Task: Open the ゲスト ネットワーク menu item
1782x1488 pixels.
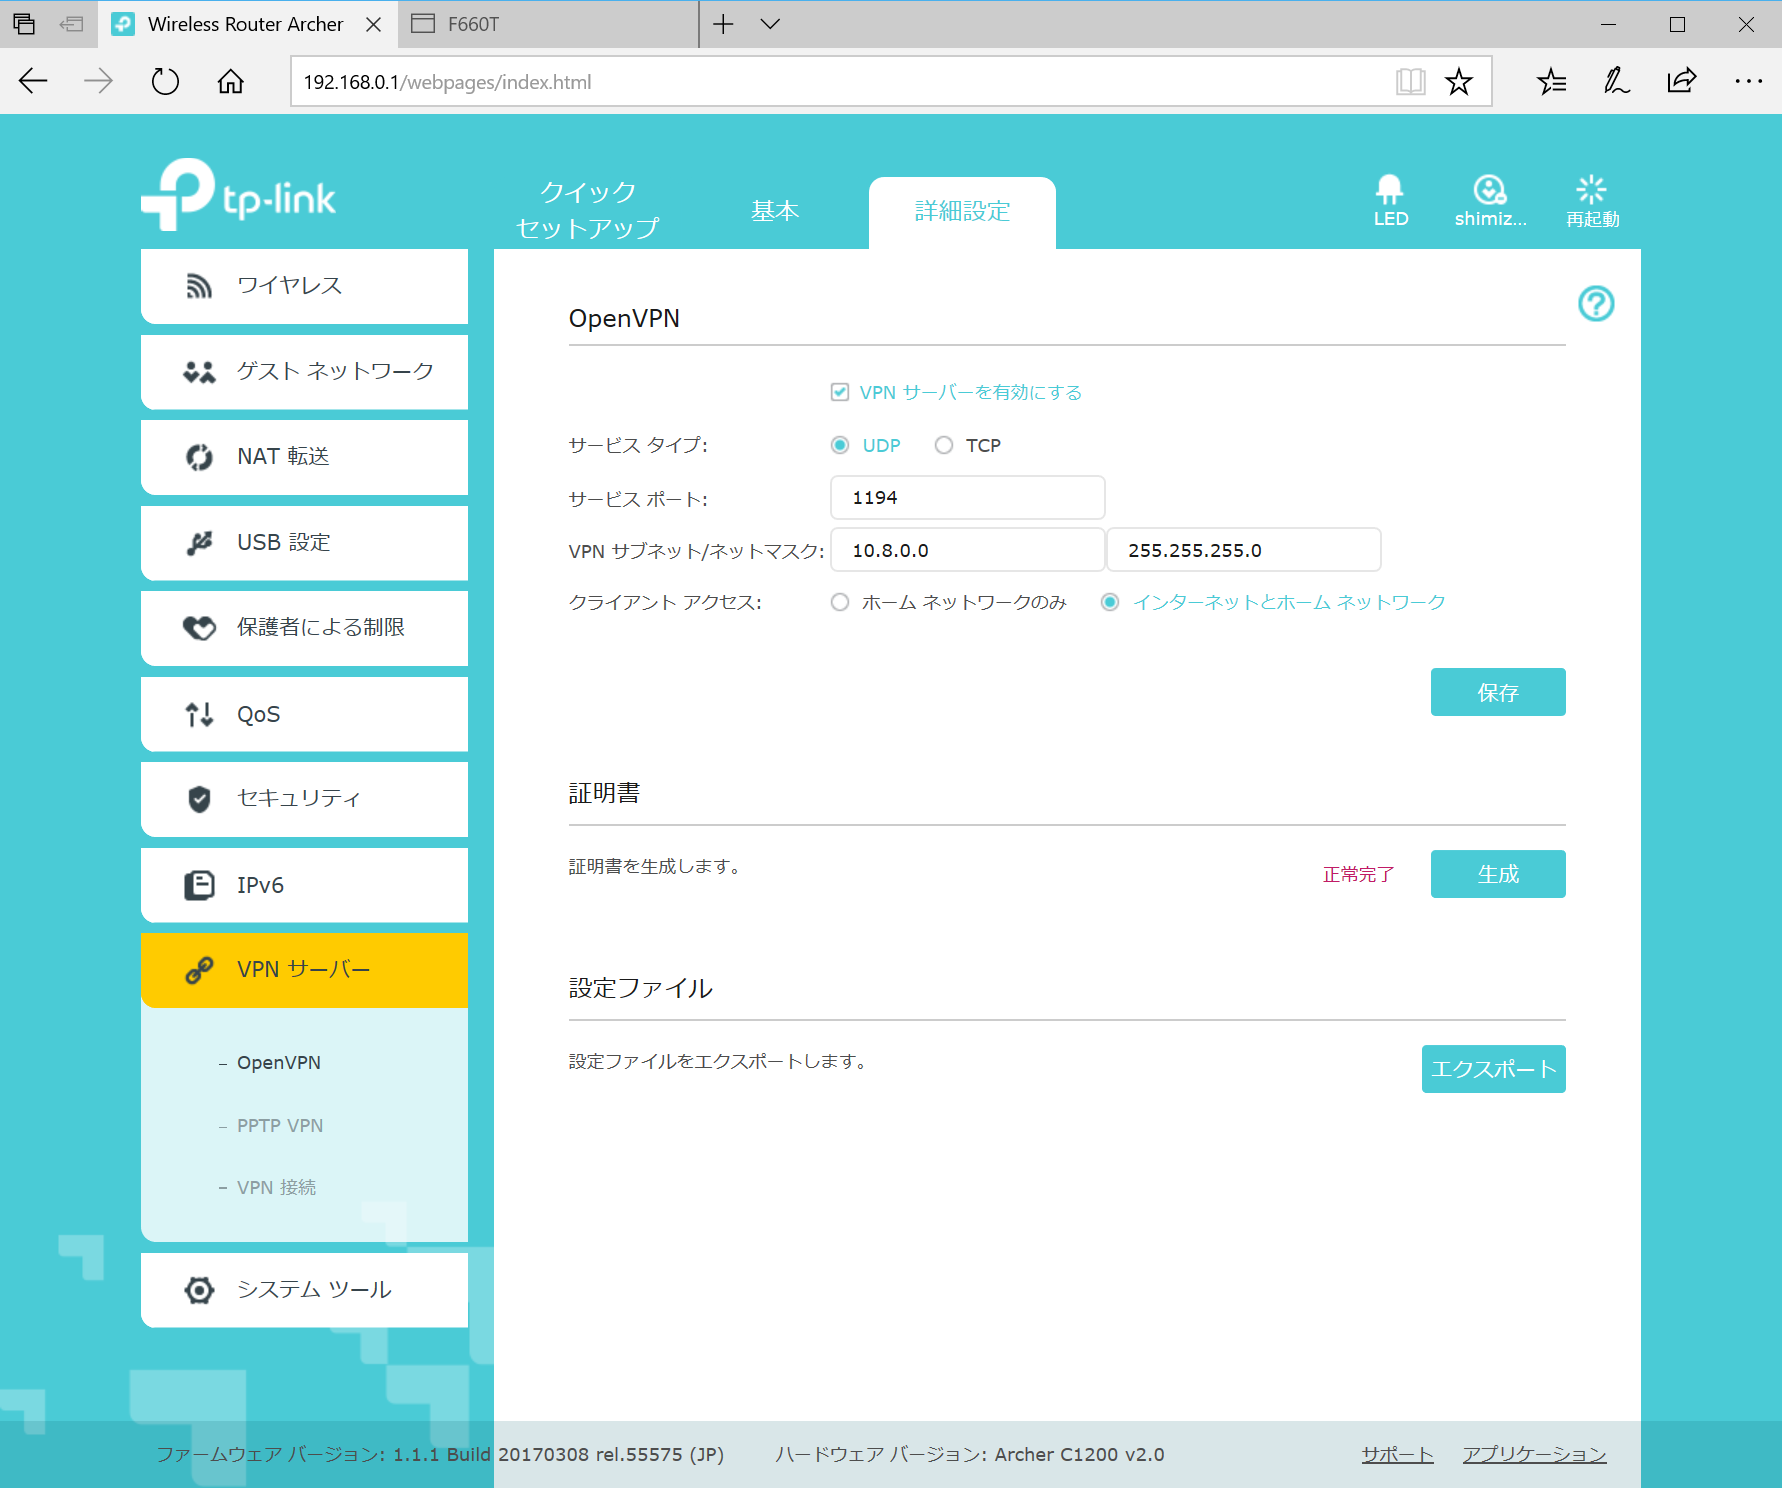Action: tap(305, 372)
